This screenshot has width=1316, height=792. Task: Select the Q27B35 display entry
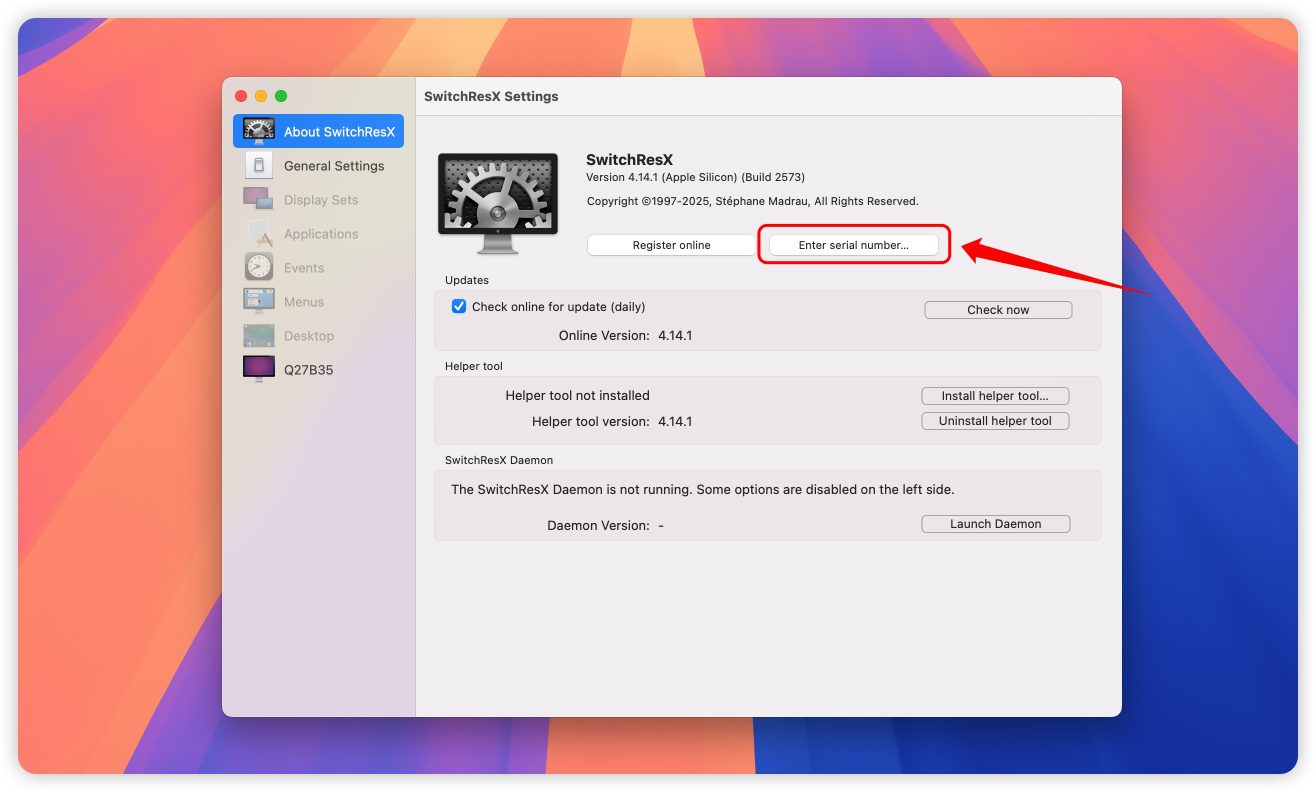(x=308, y=370)
